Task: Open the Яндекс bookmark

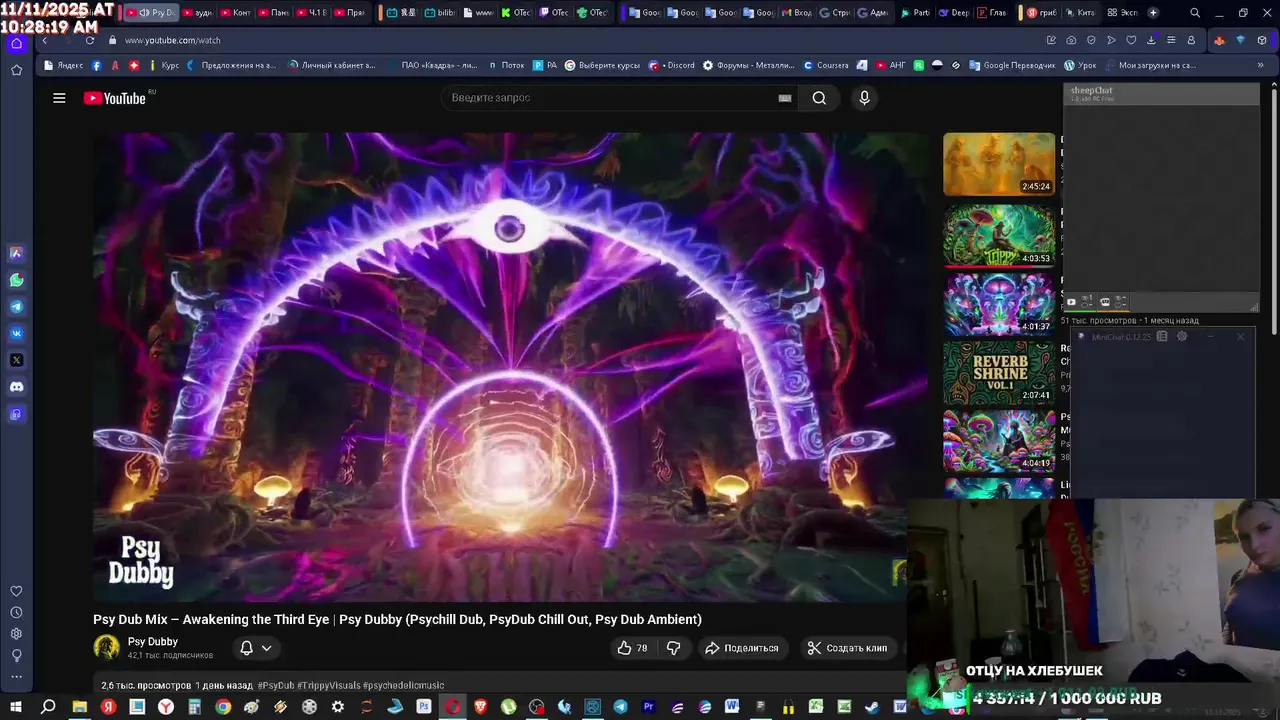Action: [x=64, y=65]
